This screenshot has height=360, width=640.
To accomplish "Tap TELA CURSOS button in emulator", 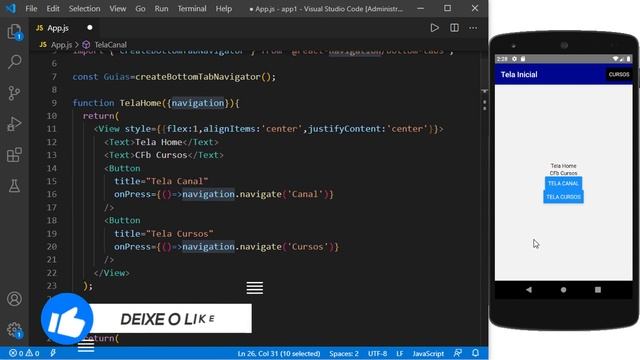I will 563,197.
